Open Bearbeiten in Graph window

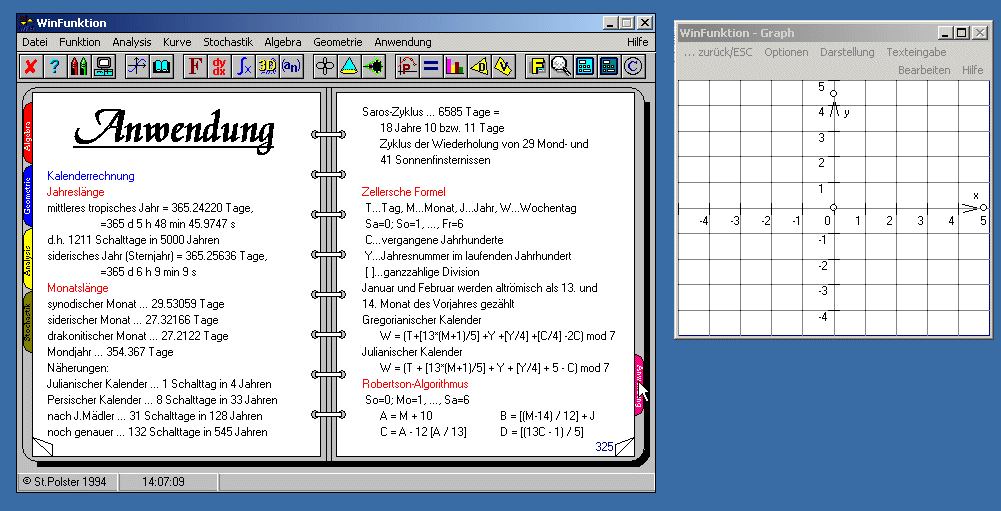tap(924, 70)
